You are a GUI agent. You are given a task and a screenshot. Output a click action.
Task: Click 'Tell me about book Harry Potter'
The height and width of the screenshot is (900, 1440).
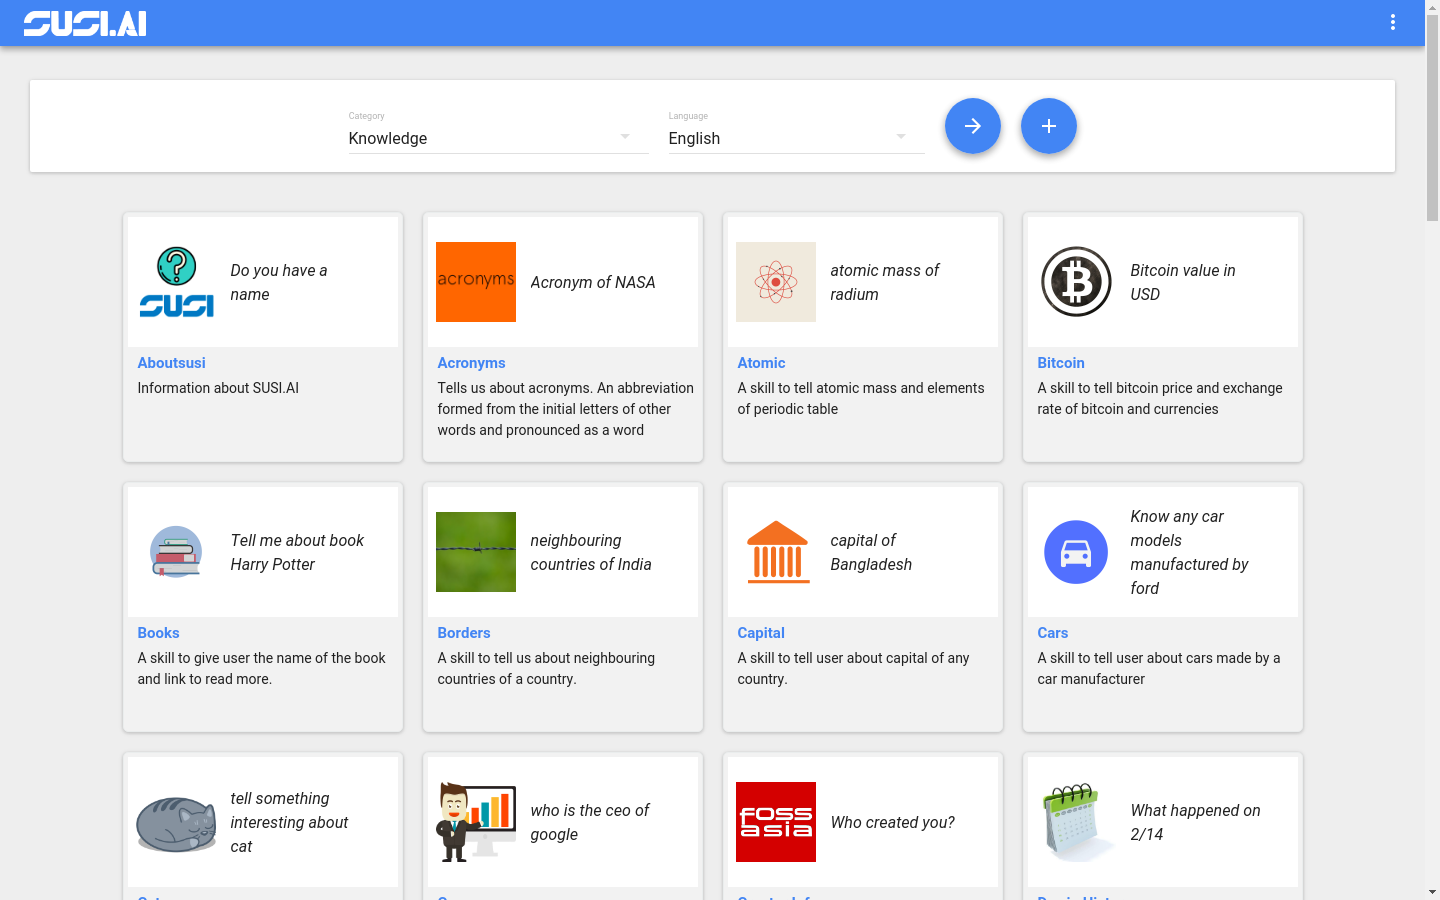pos(297,552)
